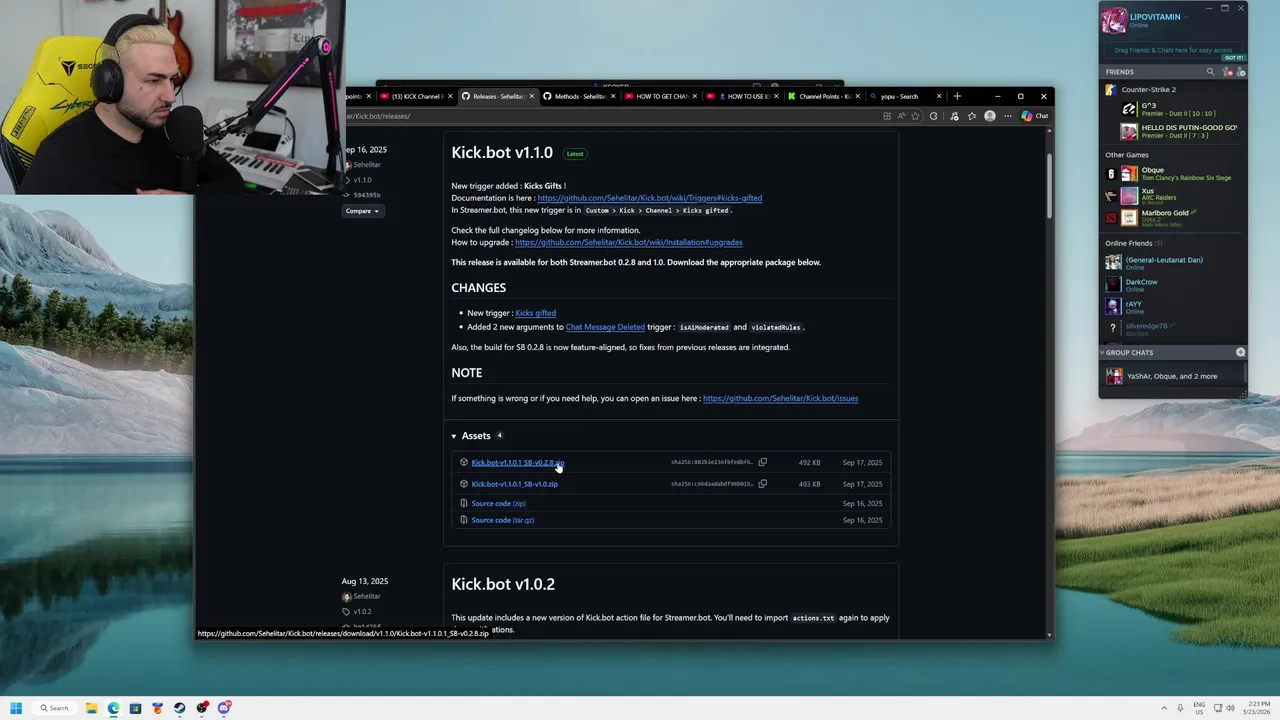Open the Windows Start menu
Viewport: 1280px width, 720px height.
pos(16,708)
